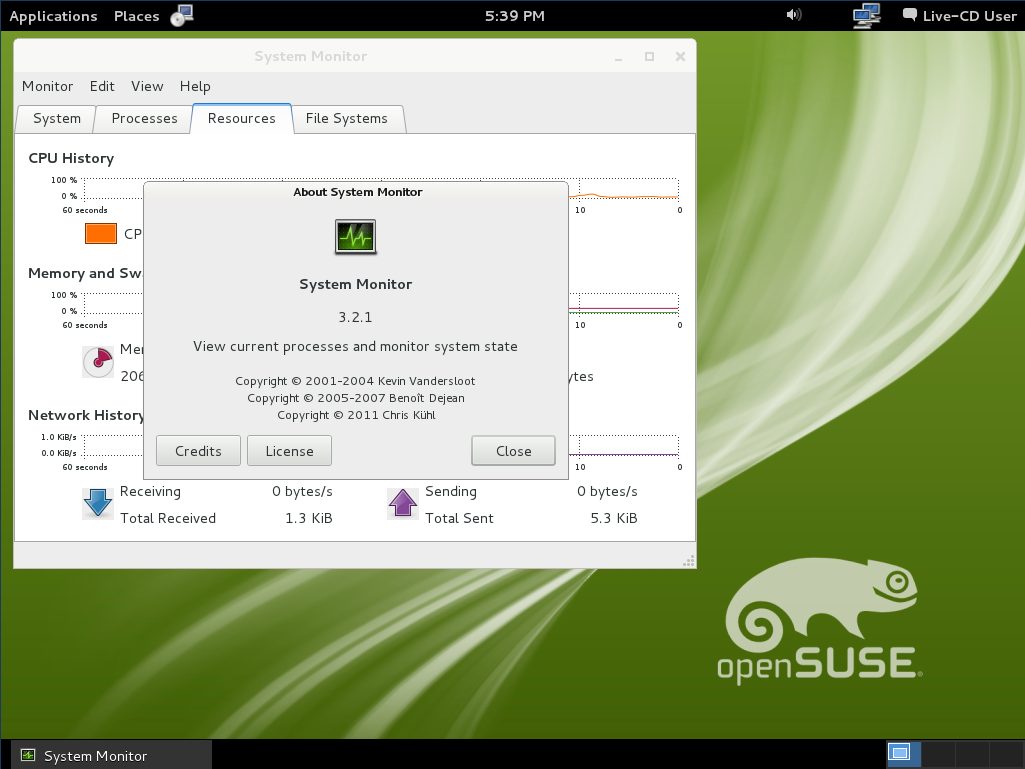The image size is (1025, 769).
Task: Open the Applications menu in top panel
Action: (53, 16)
